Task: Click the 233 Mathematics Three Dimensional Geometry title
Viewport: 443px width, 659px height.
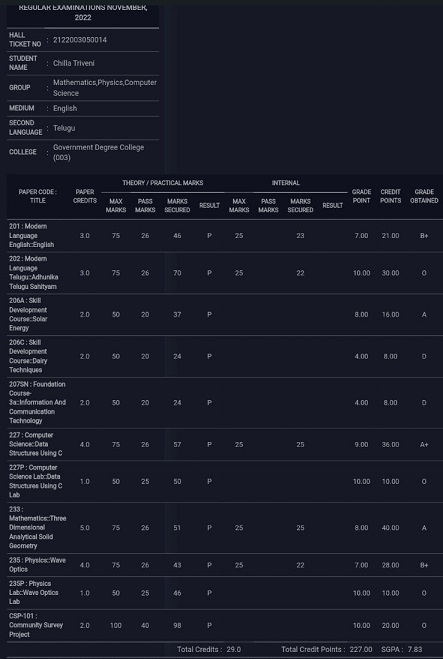Action: click(37, 527)
